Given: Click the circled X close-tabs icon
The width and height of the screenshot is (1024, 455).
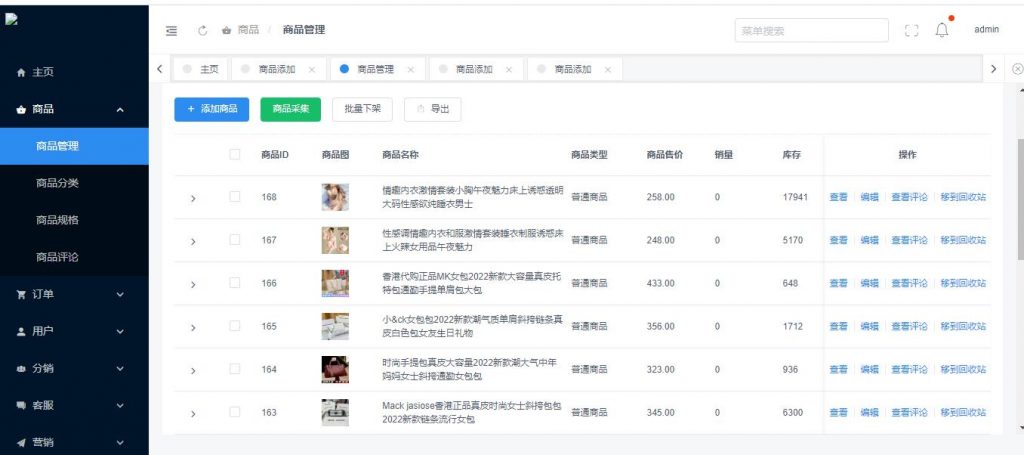Looking at the screenshot, I should 1017,69.
